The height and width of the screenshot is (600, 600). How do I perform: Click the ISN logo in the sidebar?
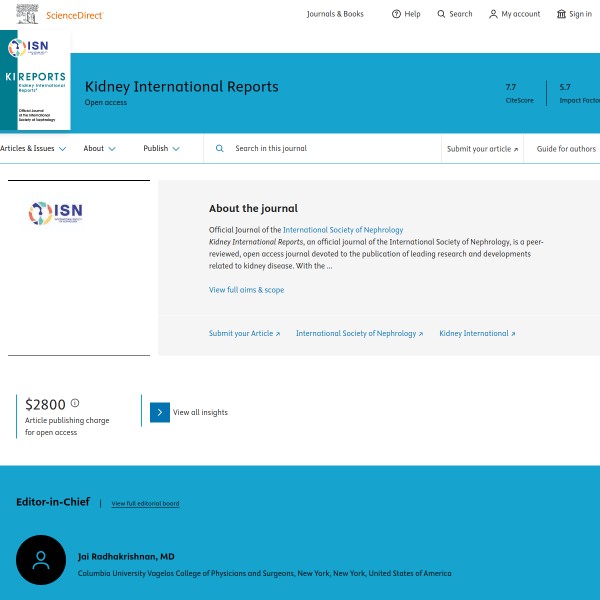pos(56,212)
